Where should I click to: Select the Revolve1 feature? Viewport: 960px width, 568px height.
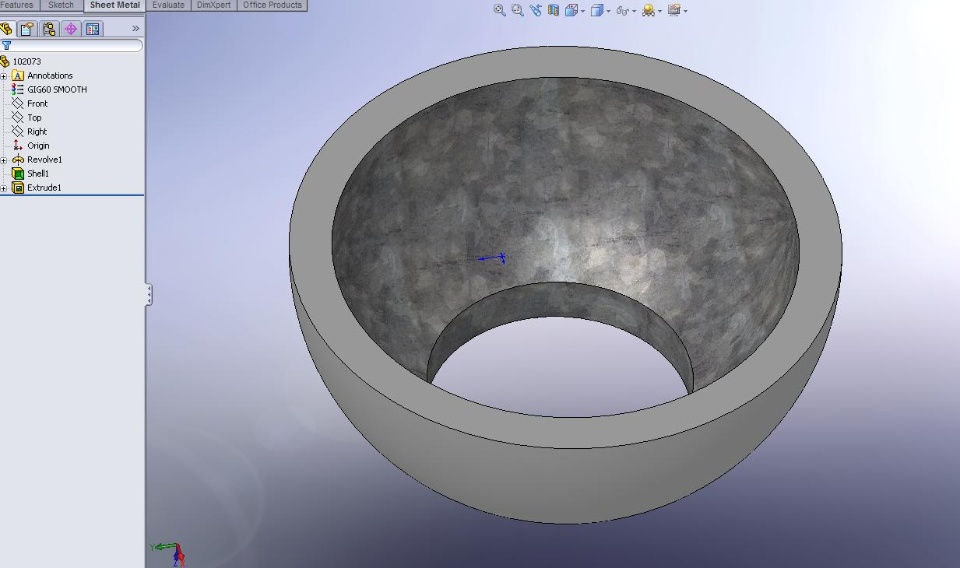(45, 160)
